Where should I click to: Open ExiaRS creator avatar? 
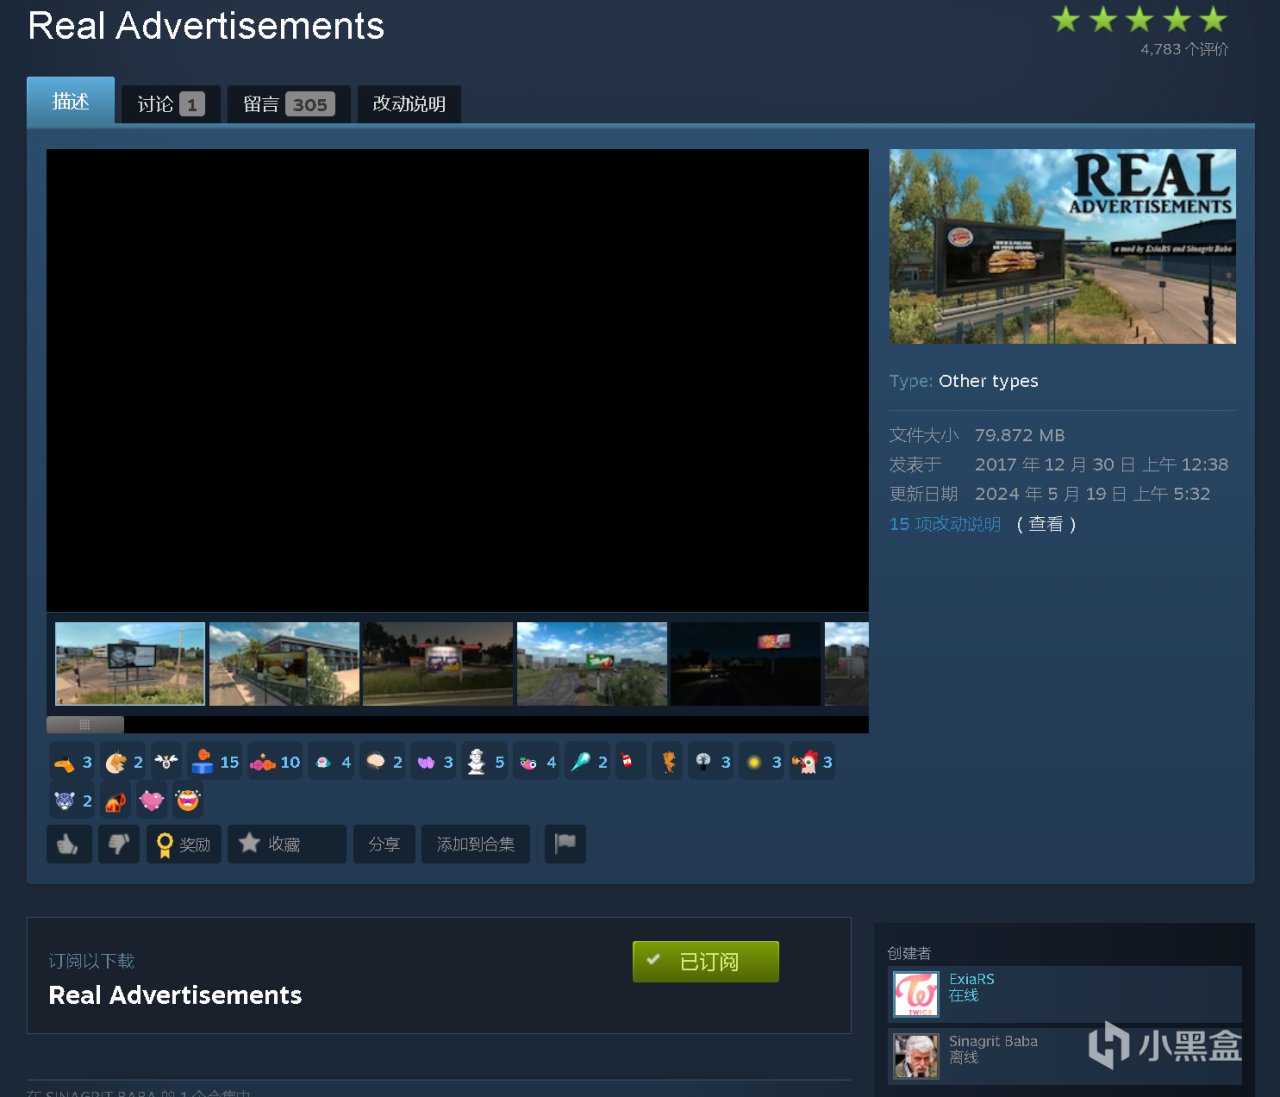coord(916,994)
